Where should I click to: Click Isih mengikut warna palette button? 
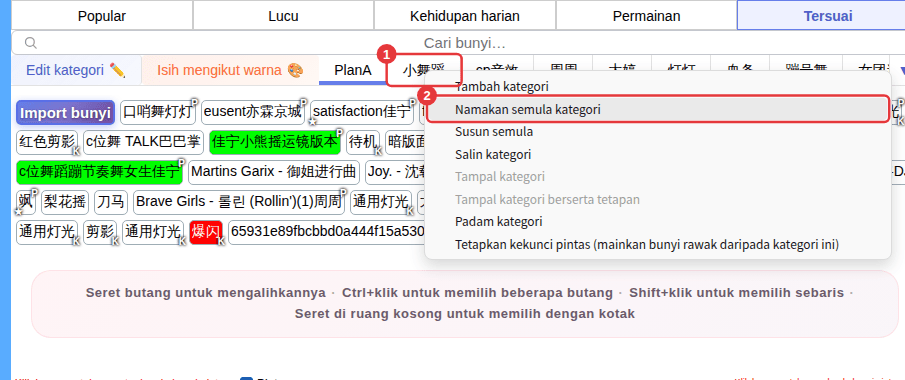tap(230, 70)
